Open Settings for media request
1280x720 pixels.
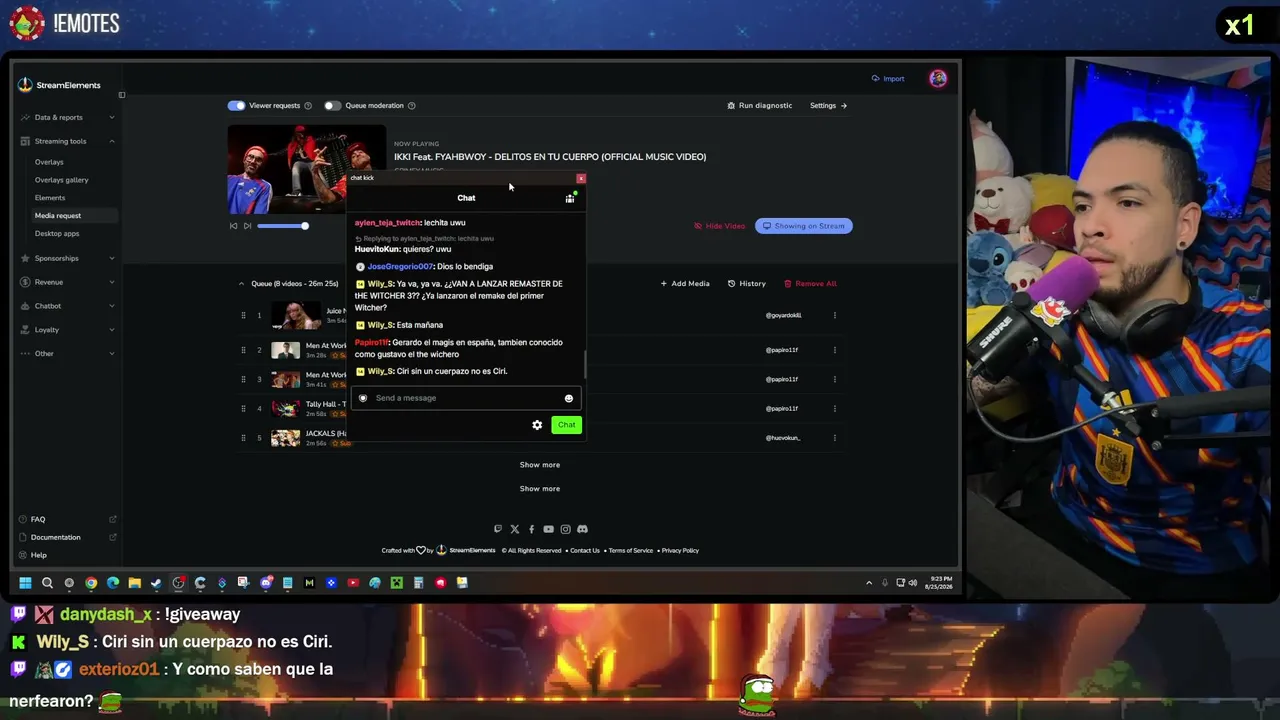pos(828,106)
